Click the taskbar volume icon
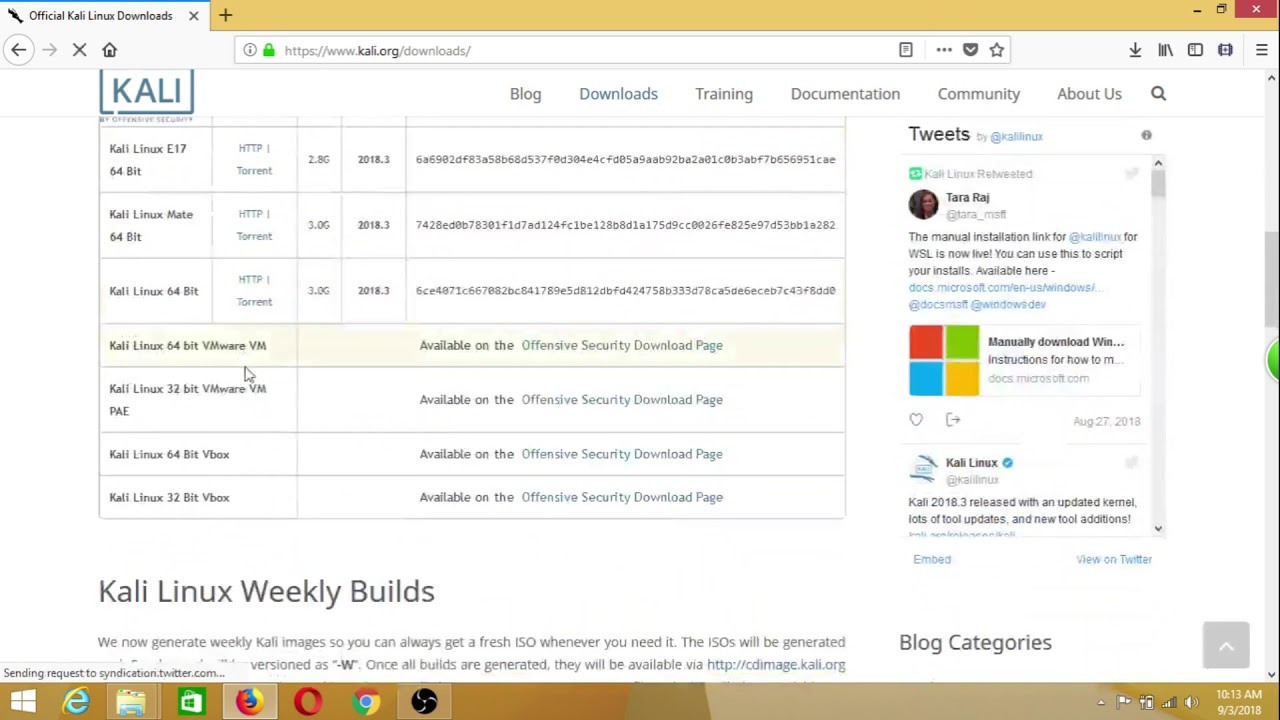 pos(1191,702)
